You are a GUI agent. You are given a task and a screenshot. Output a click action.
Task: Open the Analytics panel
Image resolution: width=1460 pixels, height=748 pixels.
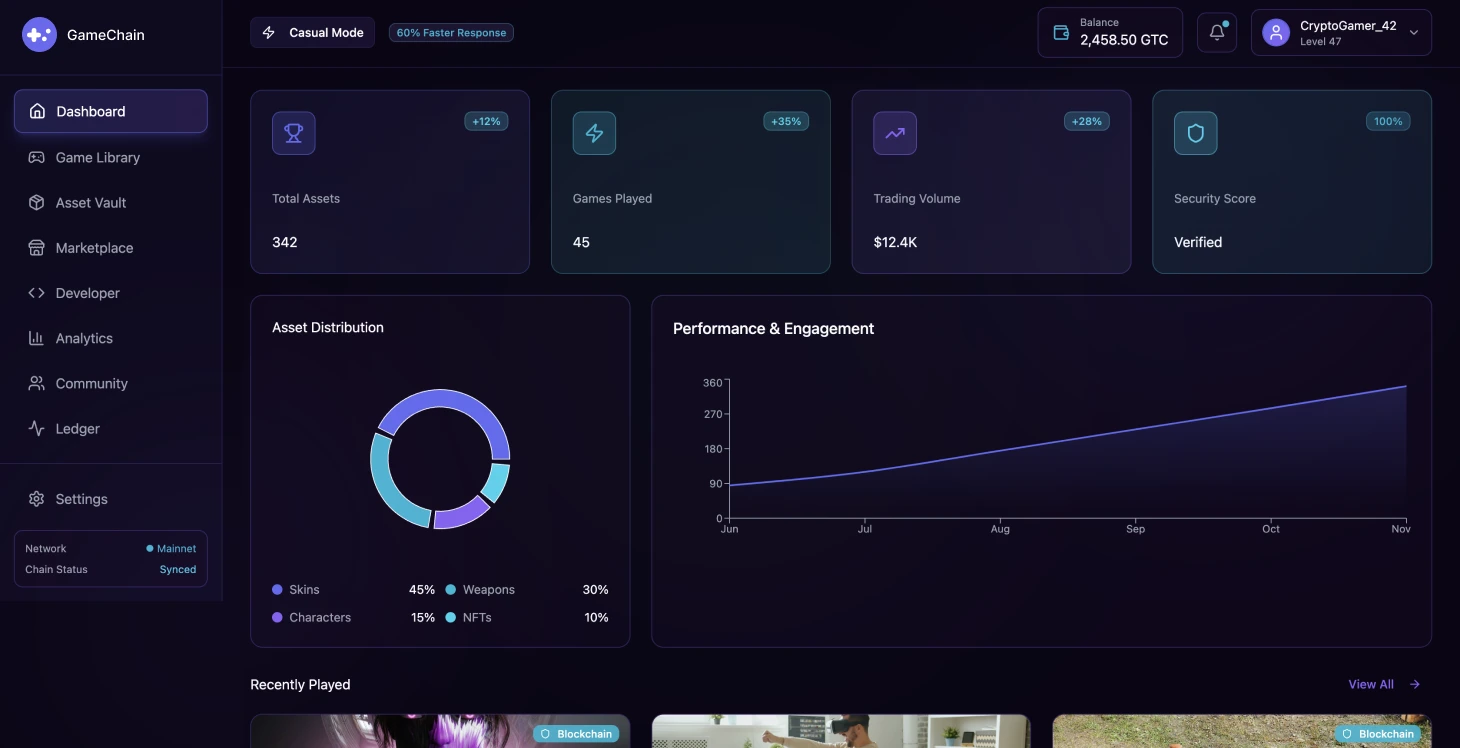84,338
